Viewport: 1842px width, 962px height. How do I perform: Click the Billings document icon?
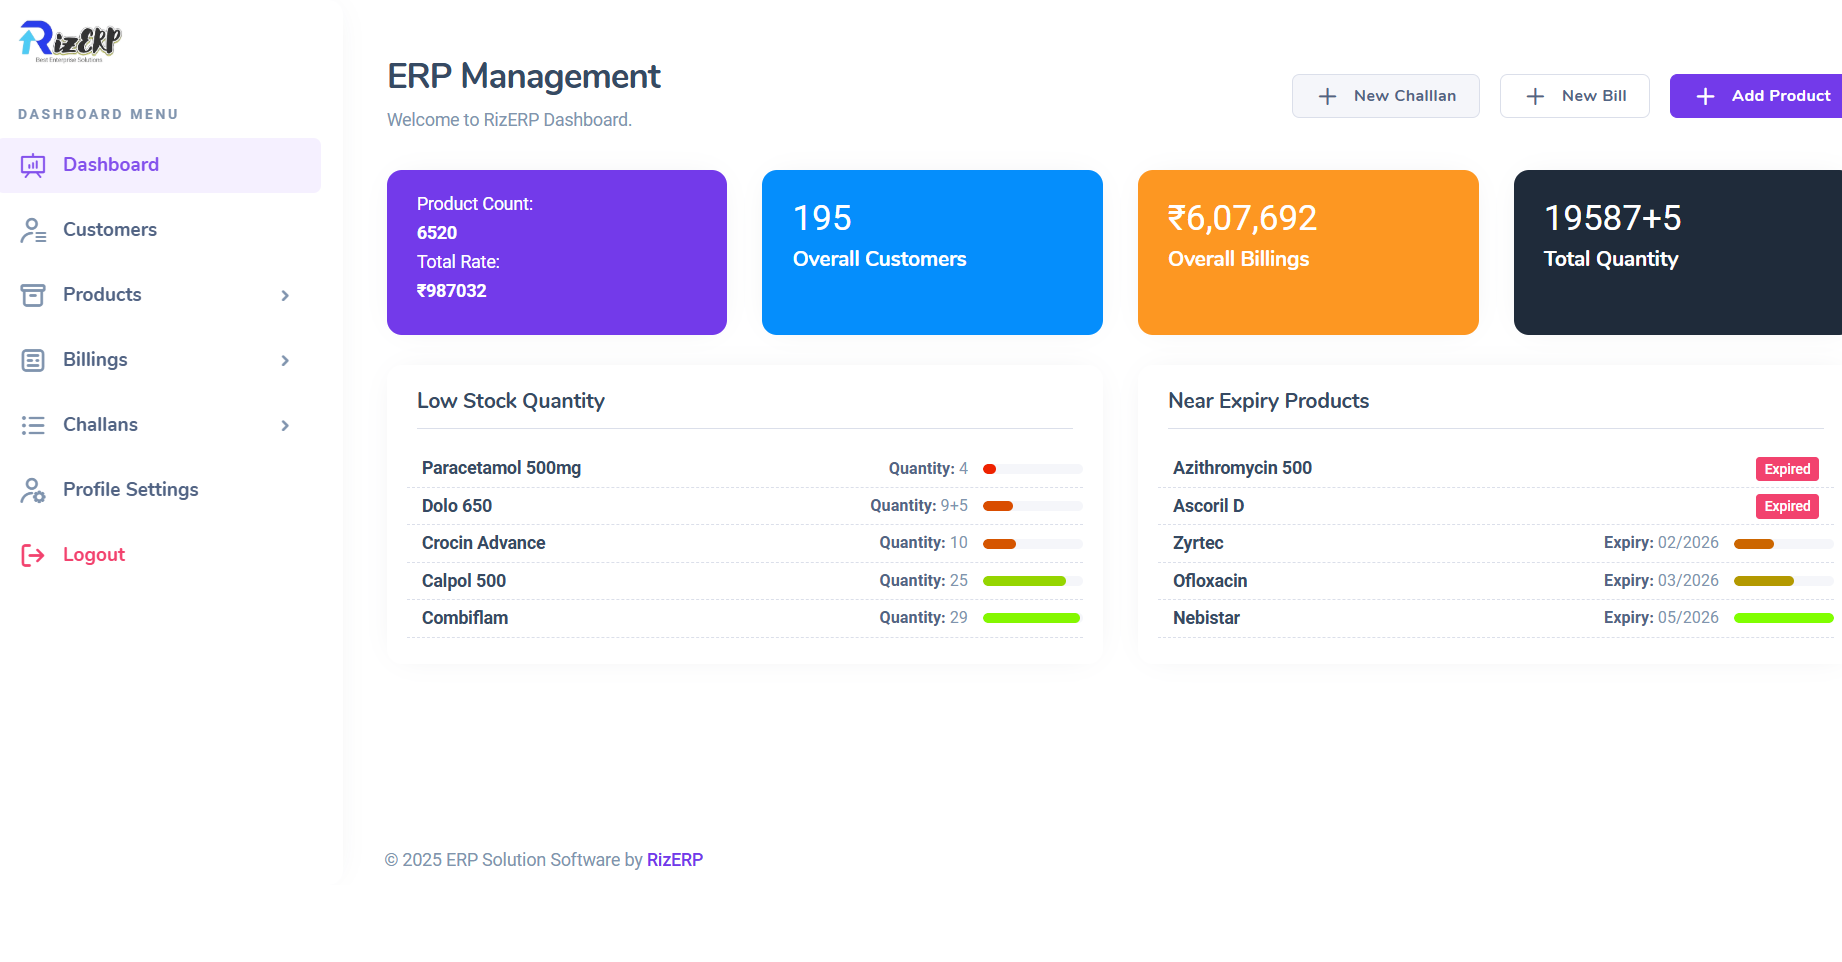click(x=33, y=360)
